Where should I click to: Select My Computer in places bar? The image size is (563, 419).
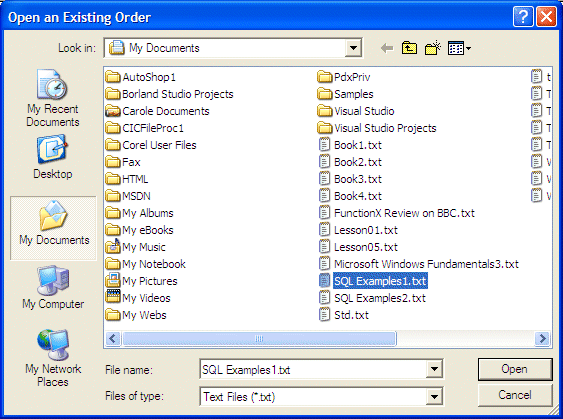[53, 287]
